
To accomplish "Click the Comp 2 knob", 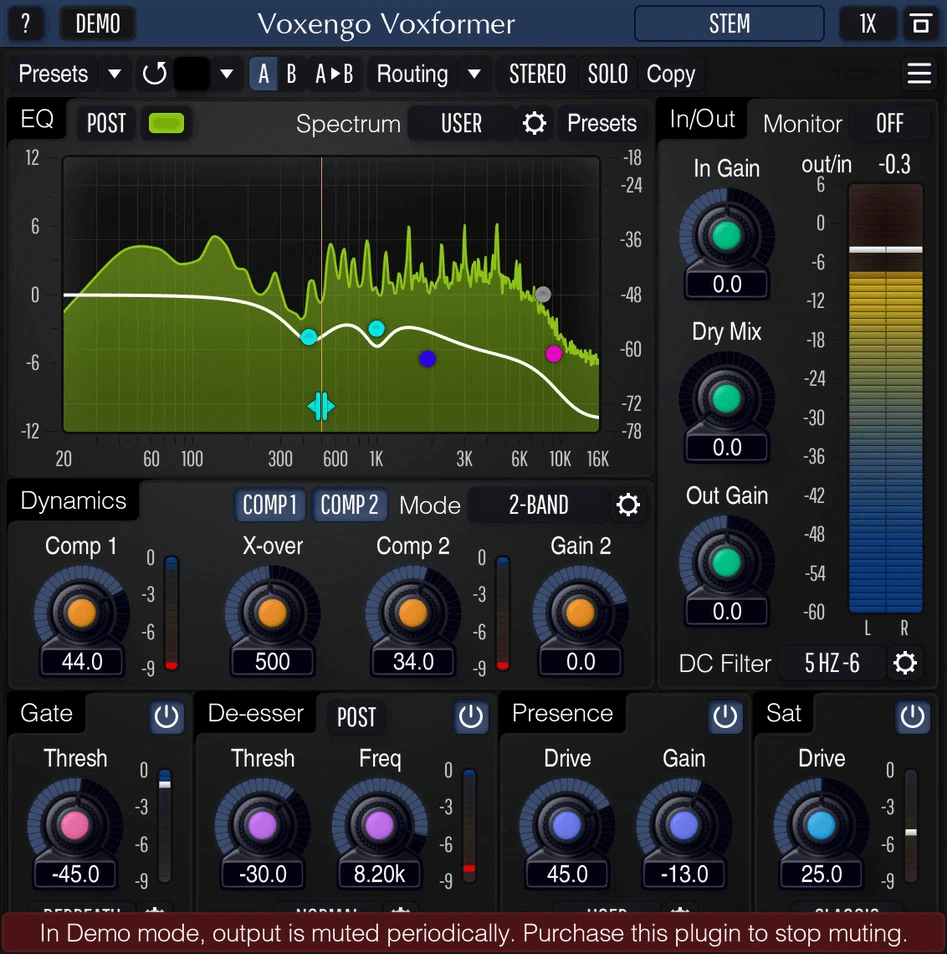I will click(x=413, y=613).
